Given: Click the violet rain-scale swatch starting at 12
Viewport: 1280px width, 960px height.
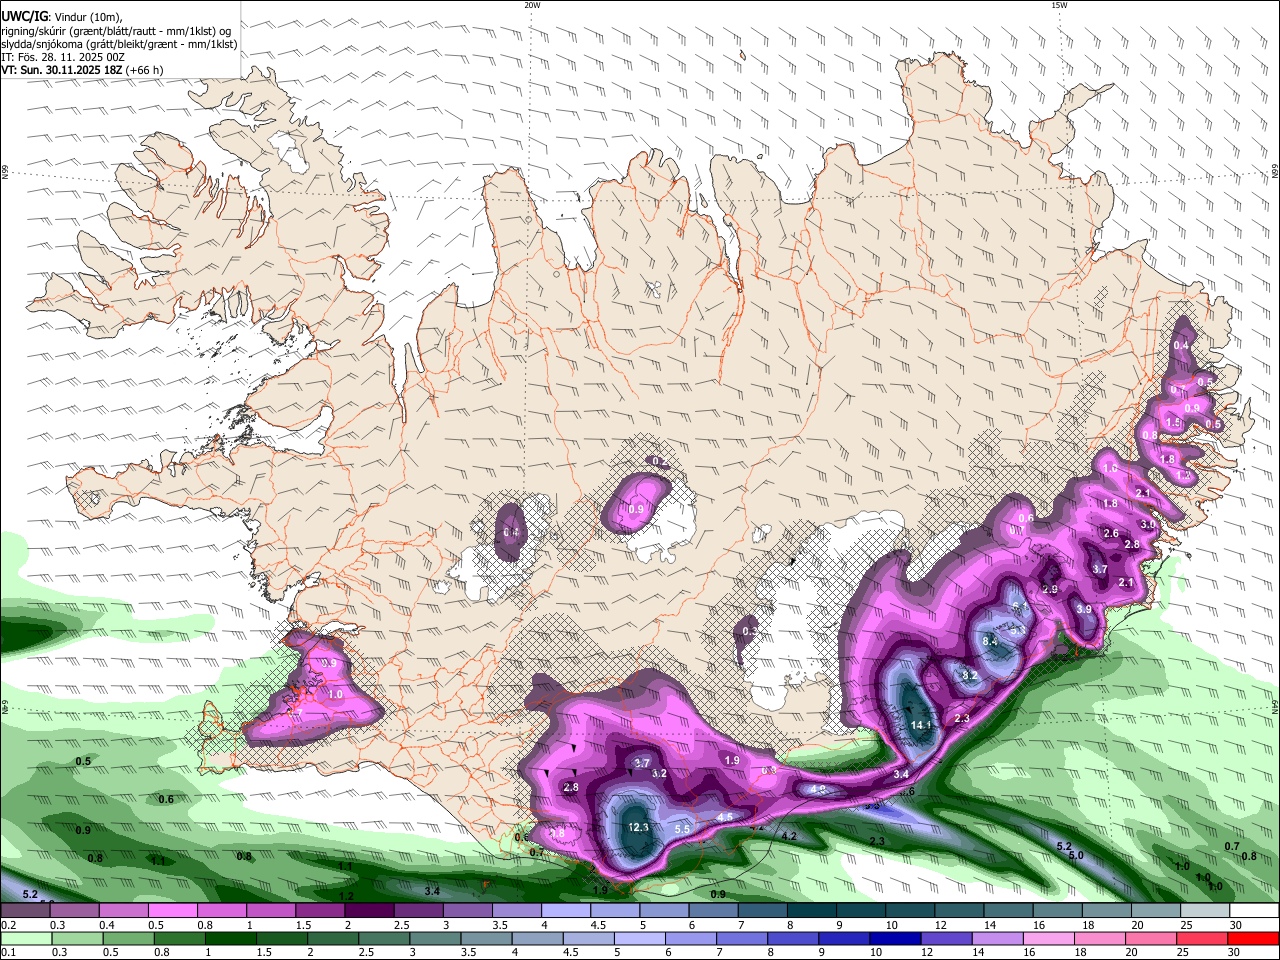Looking at the screenshot, I should point(946,938).
